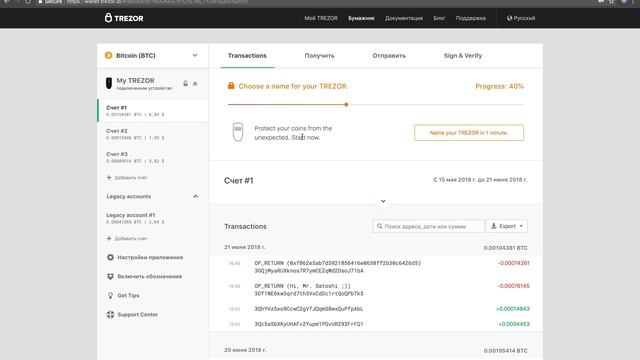Screen dimensions: 640x360
Task: Click the 21 июня 2018 г. date header
Action: click(244, 247)
